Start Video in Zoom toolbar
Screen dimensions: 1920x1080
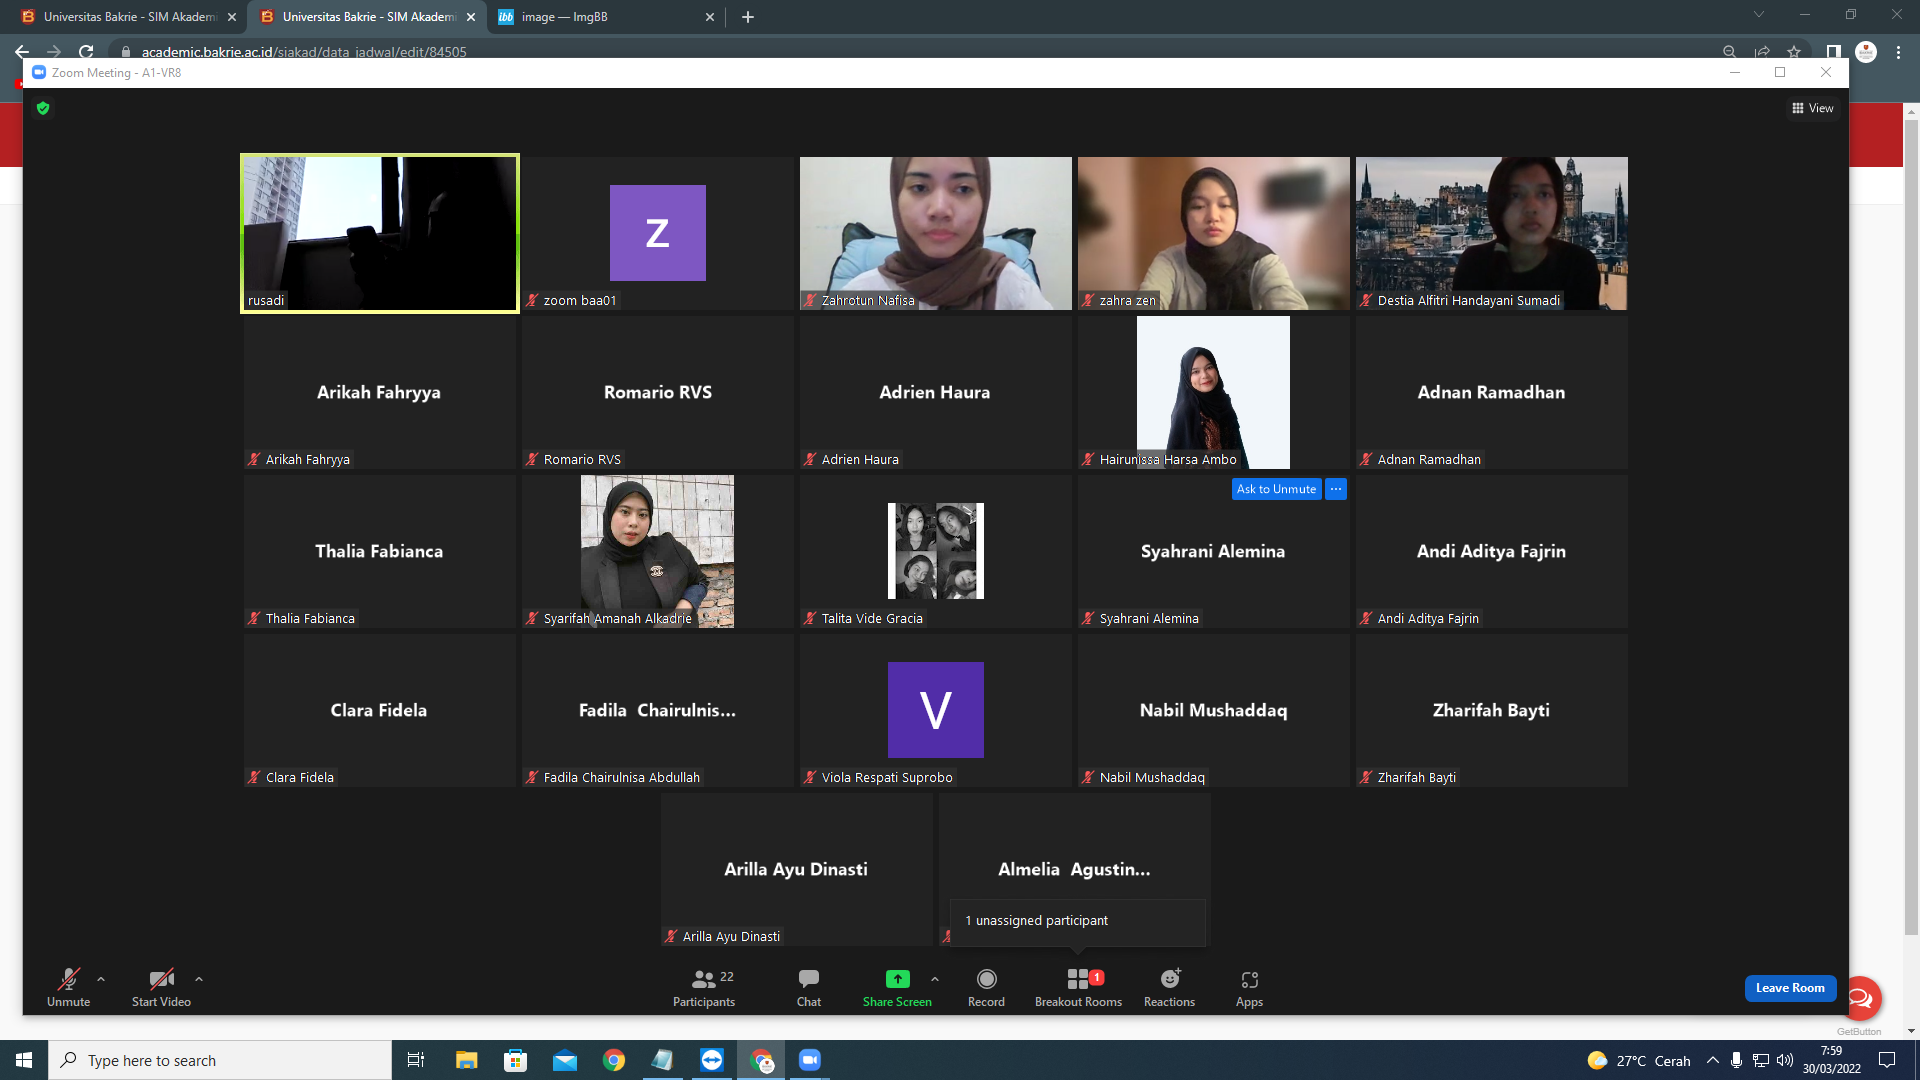[x=161, y=986]
